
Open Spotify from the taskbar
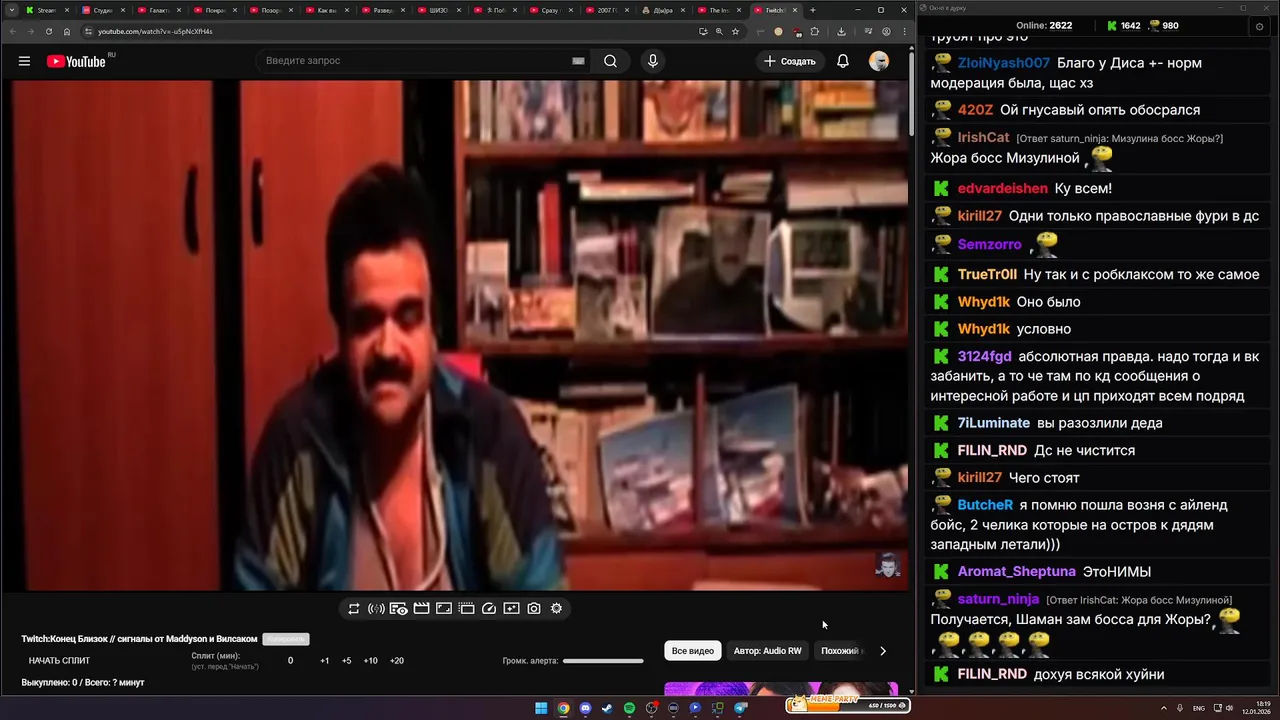(x=629, y=708)
